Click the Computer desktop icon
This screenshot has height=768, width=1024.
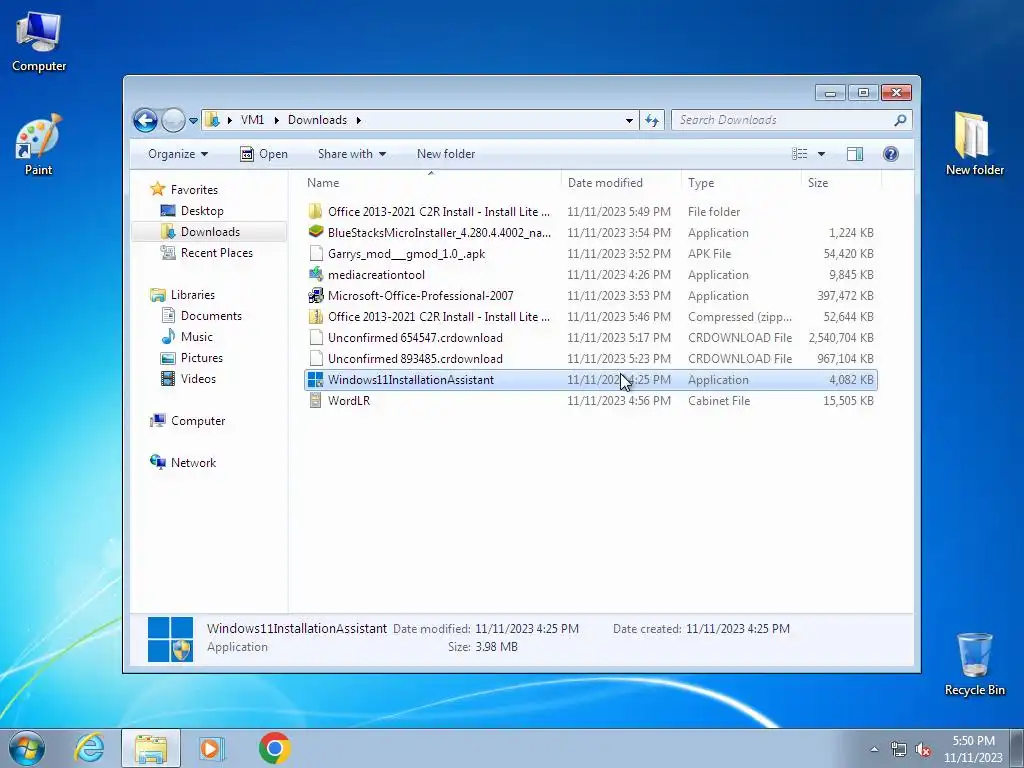coord(39,42)
